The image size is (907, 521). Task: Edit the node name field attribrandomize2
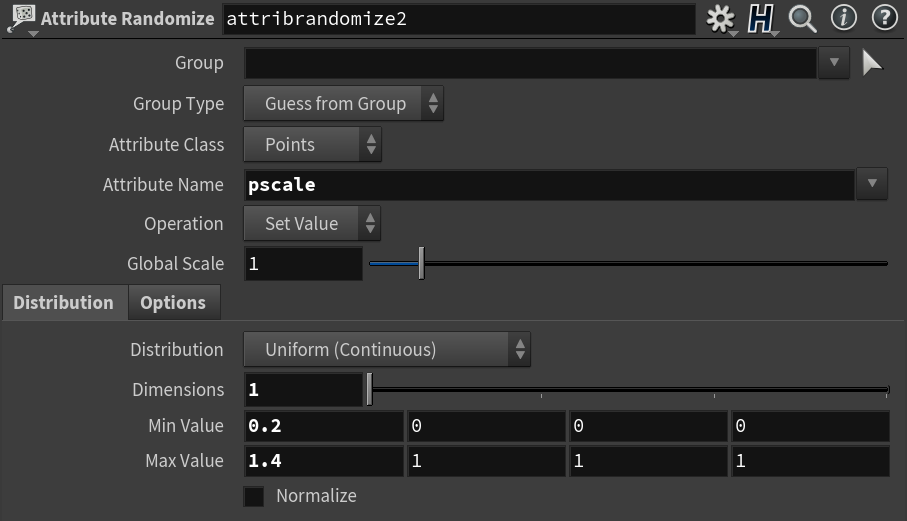(459, 19)
